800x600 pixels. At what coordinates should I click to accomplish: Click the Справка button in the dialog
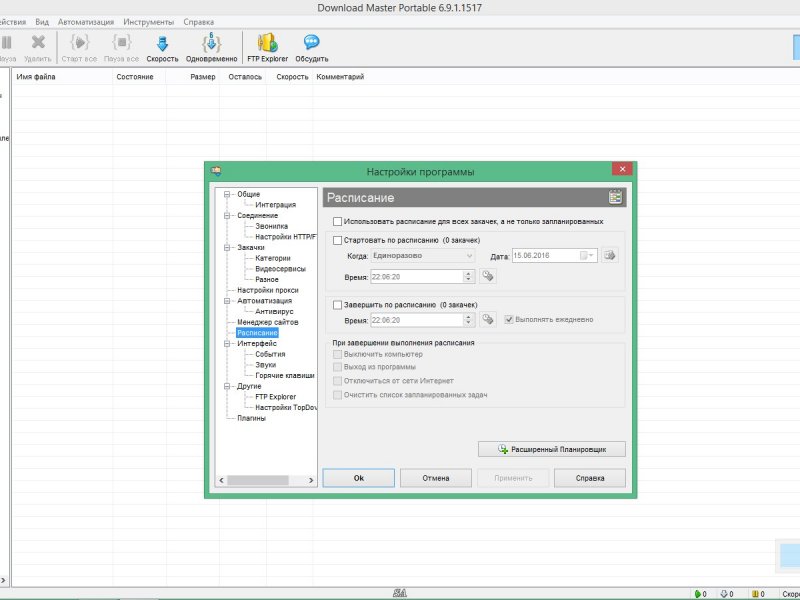(590, 478)
